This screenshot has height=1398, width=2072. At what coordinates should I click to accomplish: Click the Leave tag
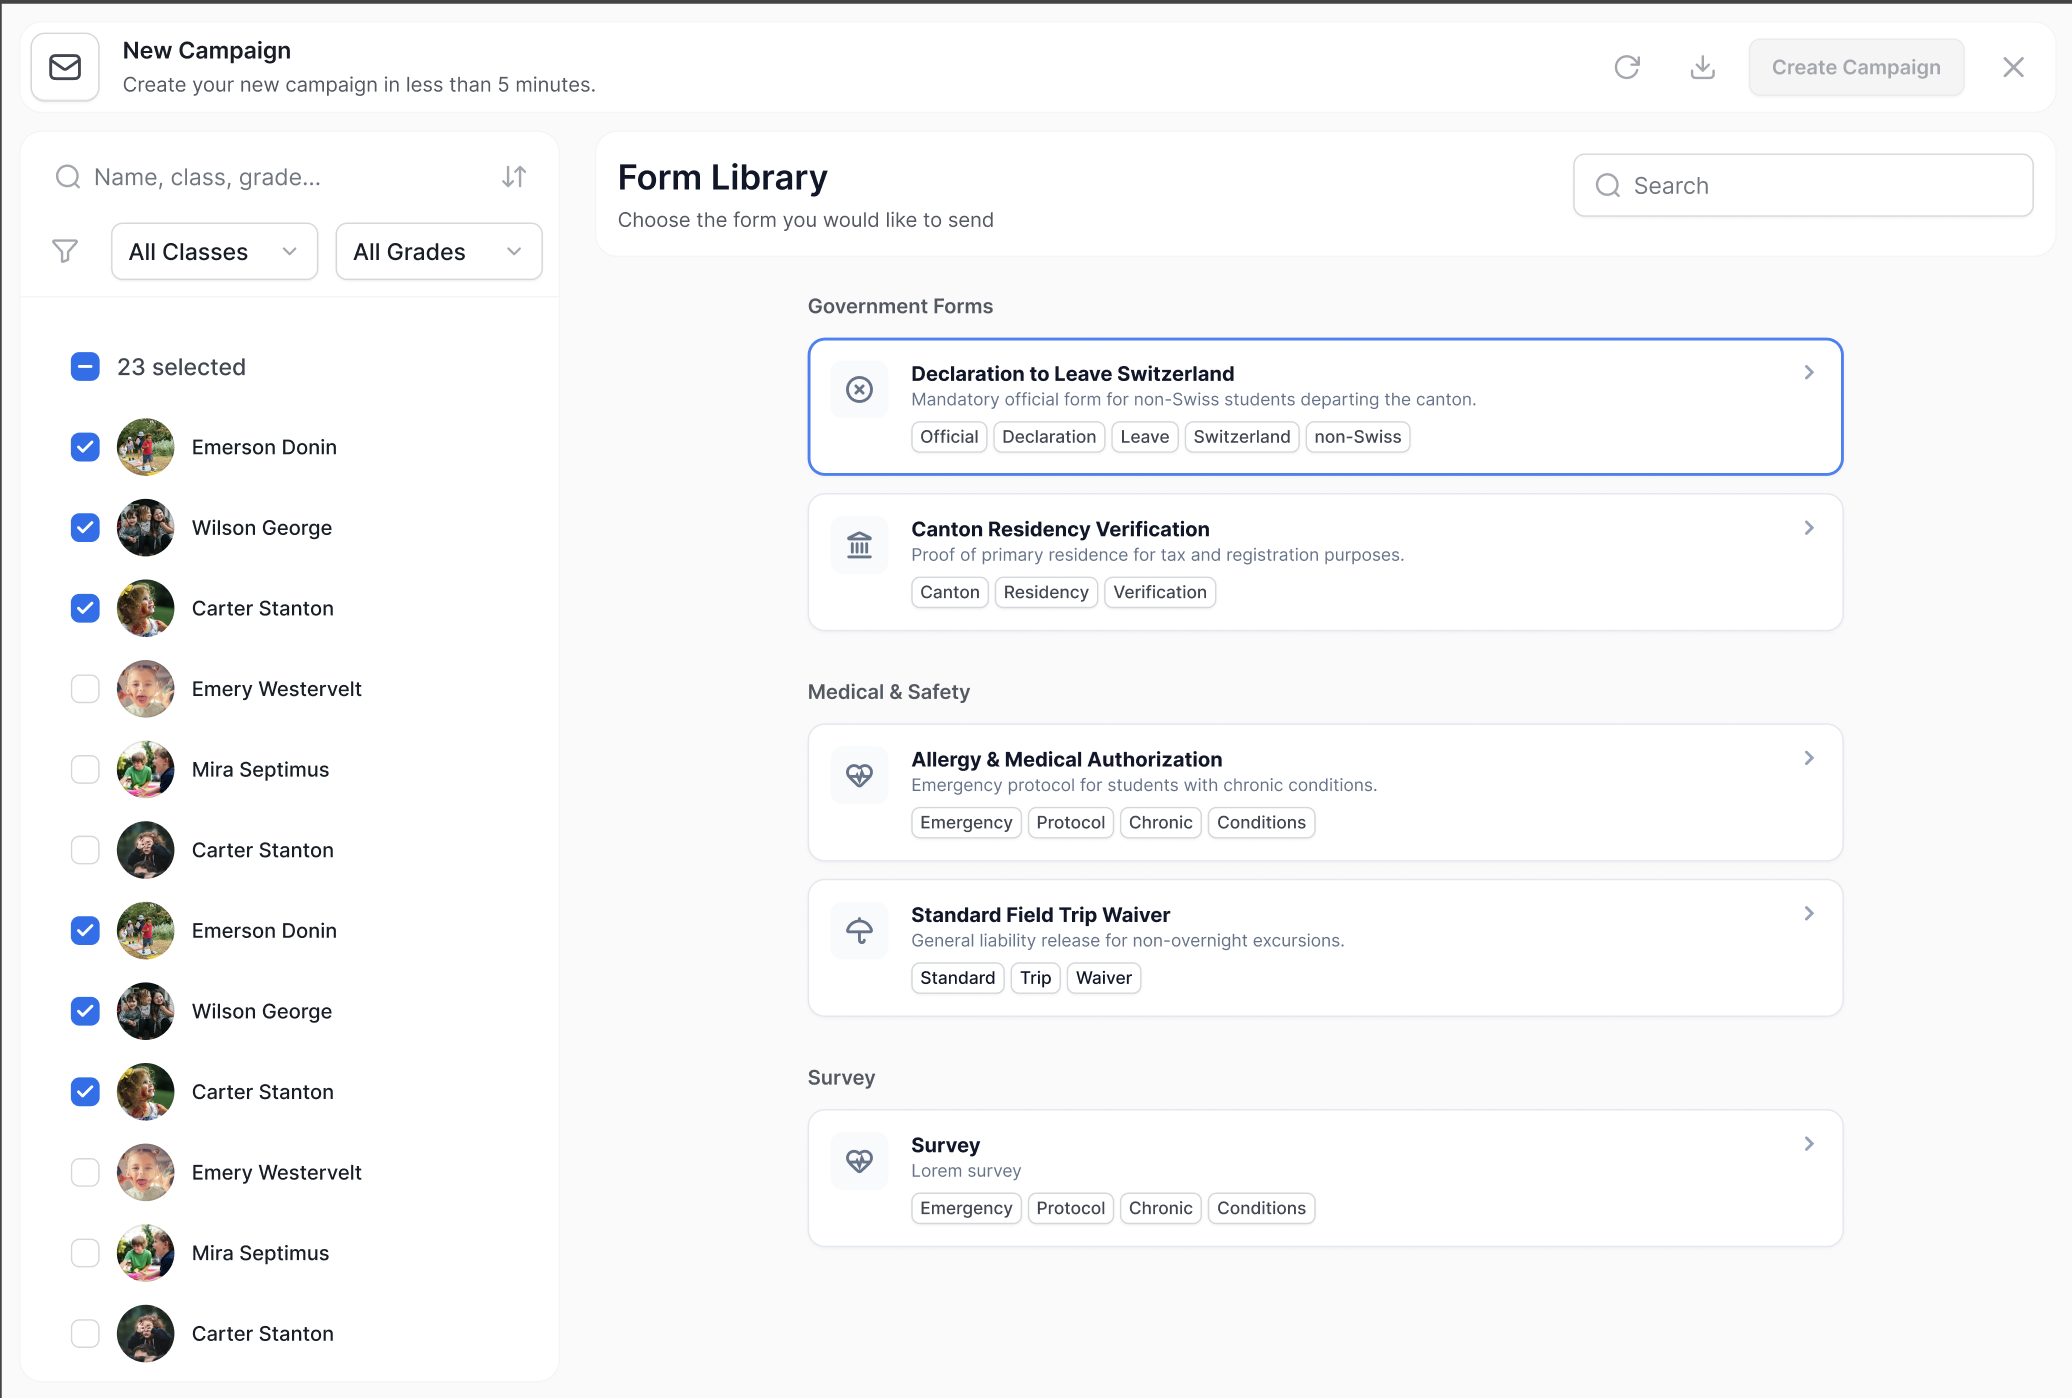(x=1144, y=437)
